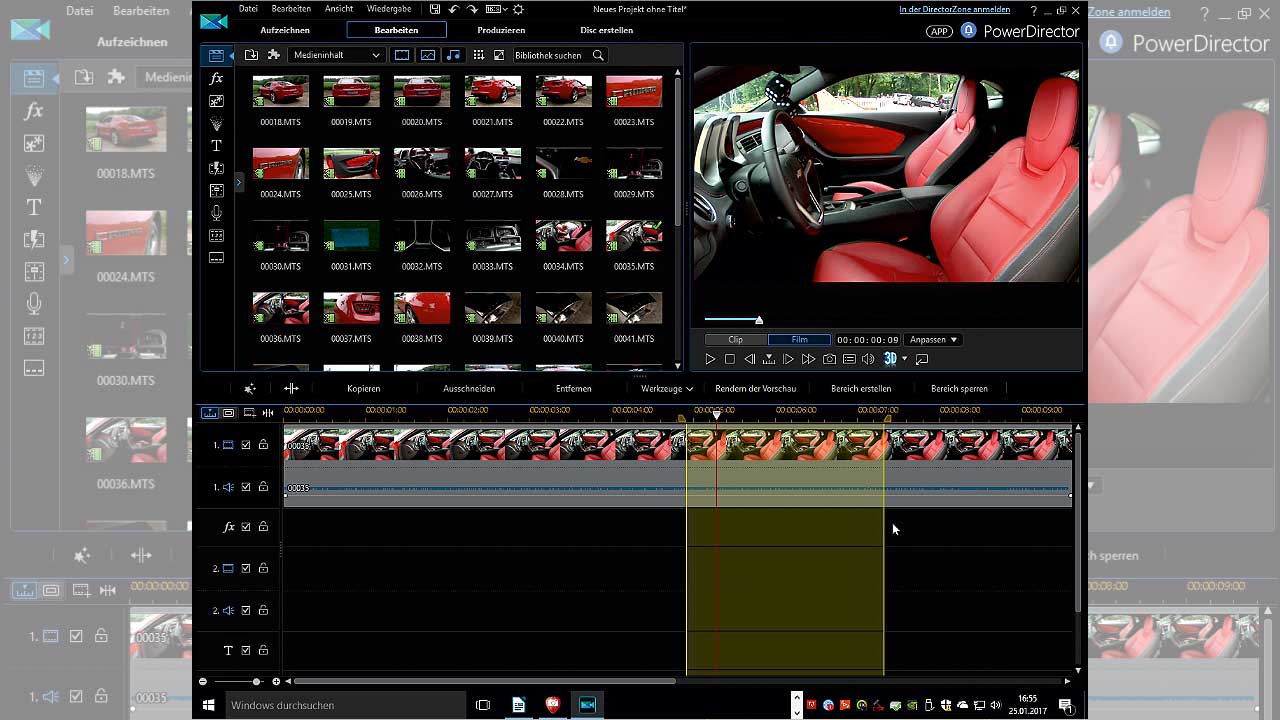The image size is (1280, 720).
Task: Click the preview volume speaker icon
Action: 868,359
